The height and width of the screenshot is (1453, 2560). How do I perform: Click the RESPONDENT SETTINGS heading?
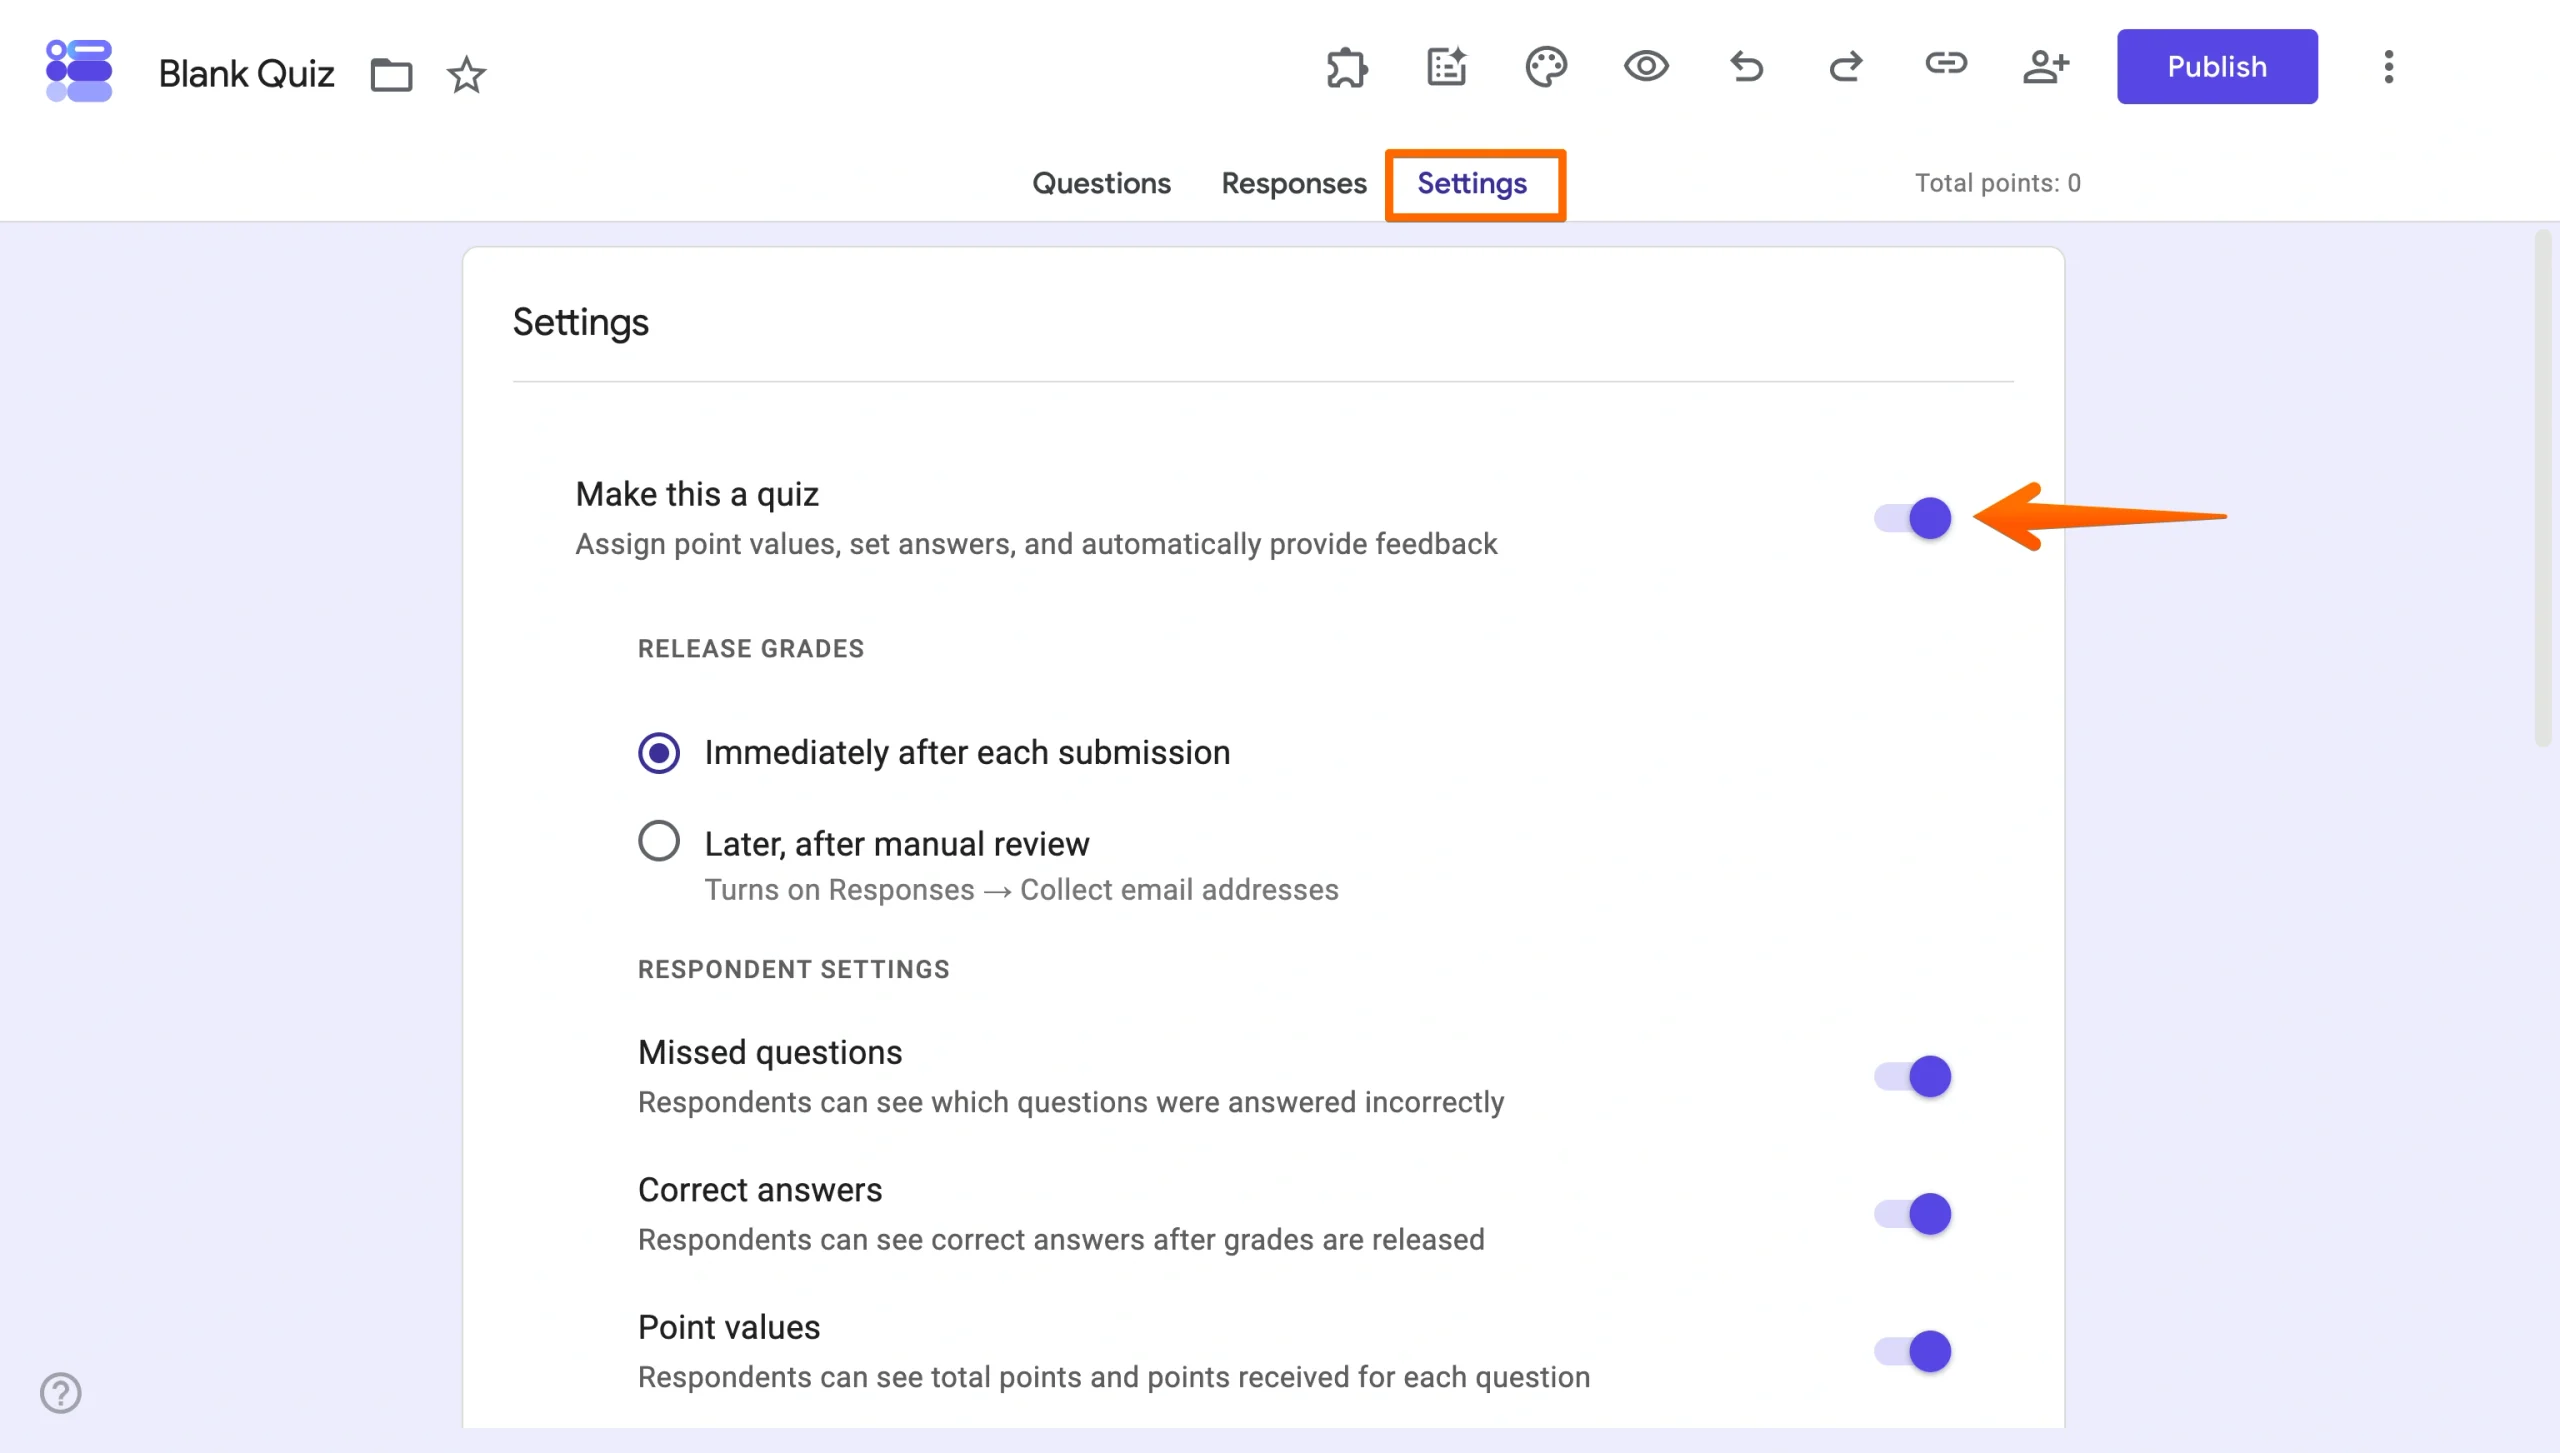(794, 970)
